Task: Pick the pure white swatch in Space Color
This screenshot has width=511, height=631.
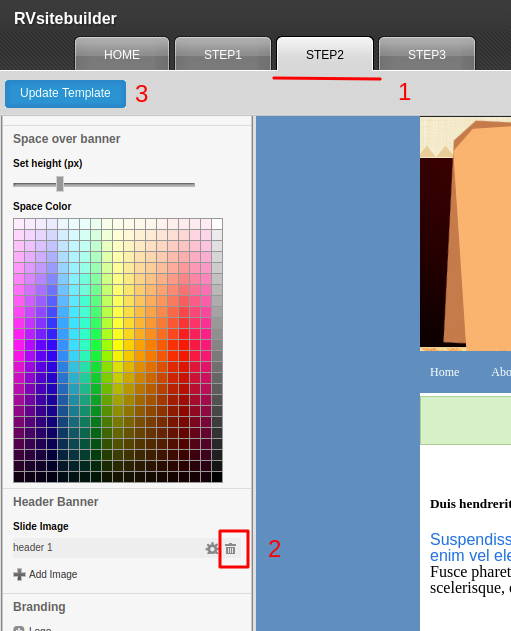Action: tap(217, 224)
